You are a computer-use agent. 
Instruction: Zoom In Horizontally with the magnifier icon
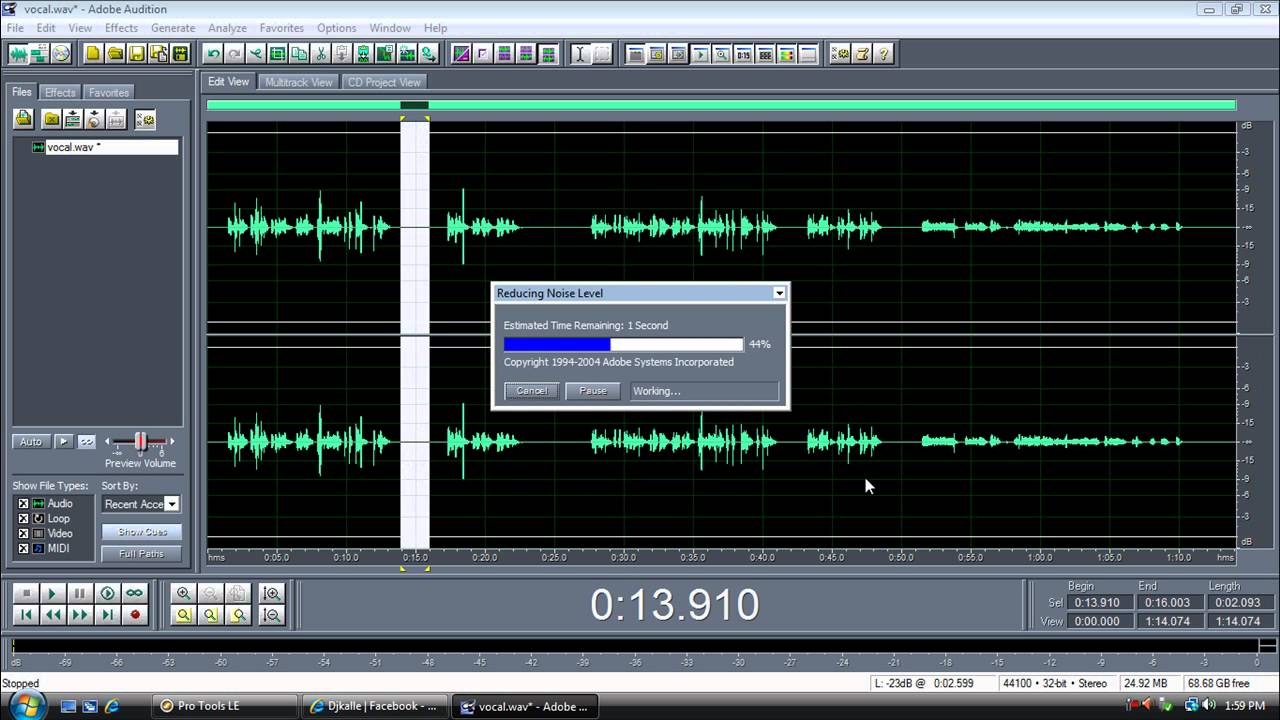[183, 594]
